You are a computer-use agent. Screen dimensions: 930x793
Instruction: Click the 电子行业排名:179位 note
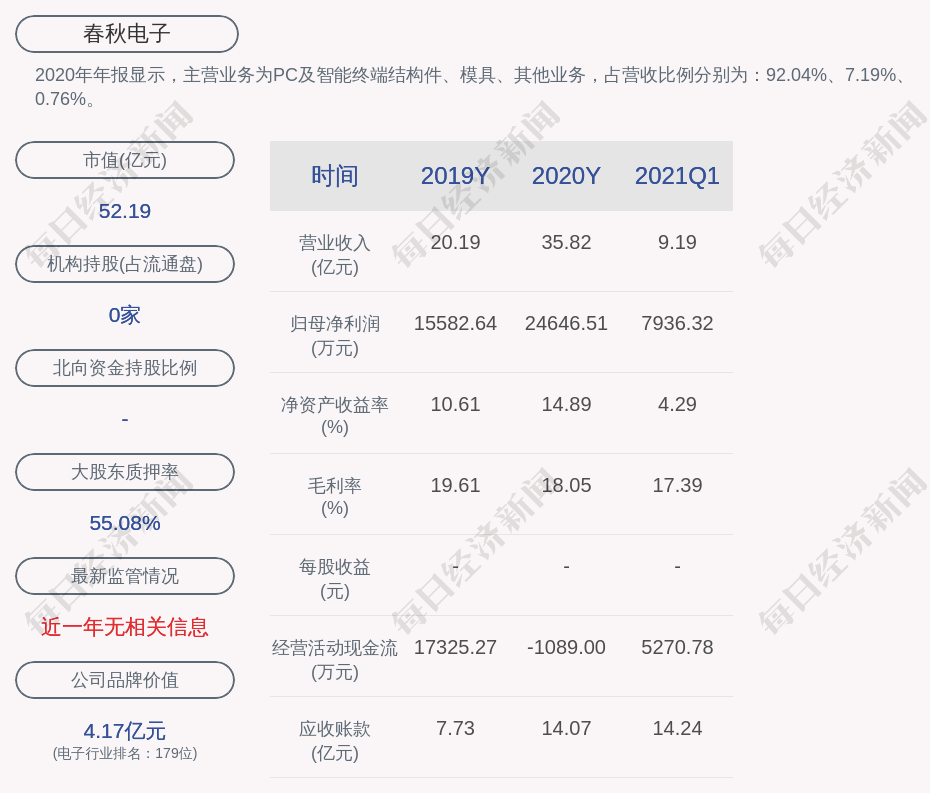(125, 753)
